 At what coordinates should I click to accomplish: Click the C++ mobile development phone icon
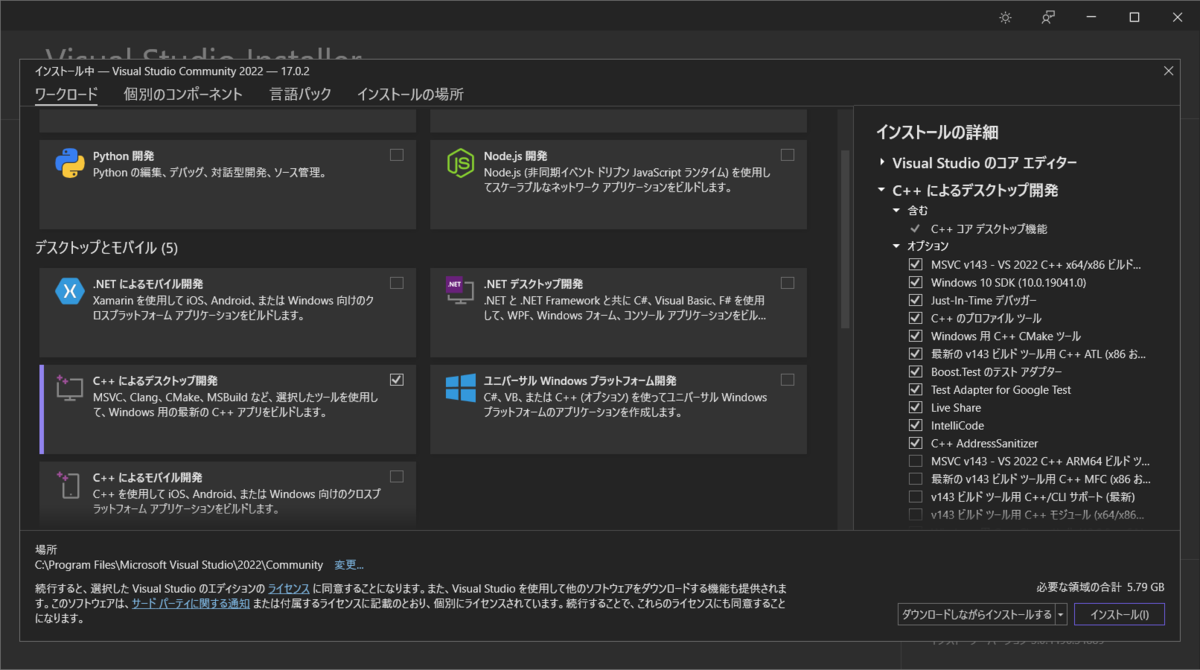click(67, 485)
